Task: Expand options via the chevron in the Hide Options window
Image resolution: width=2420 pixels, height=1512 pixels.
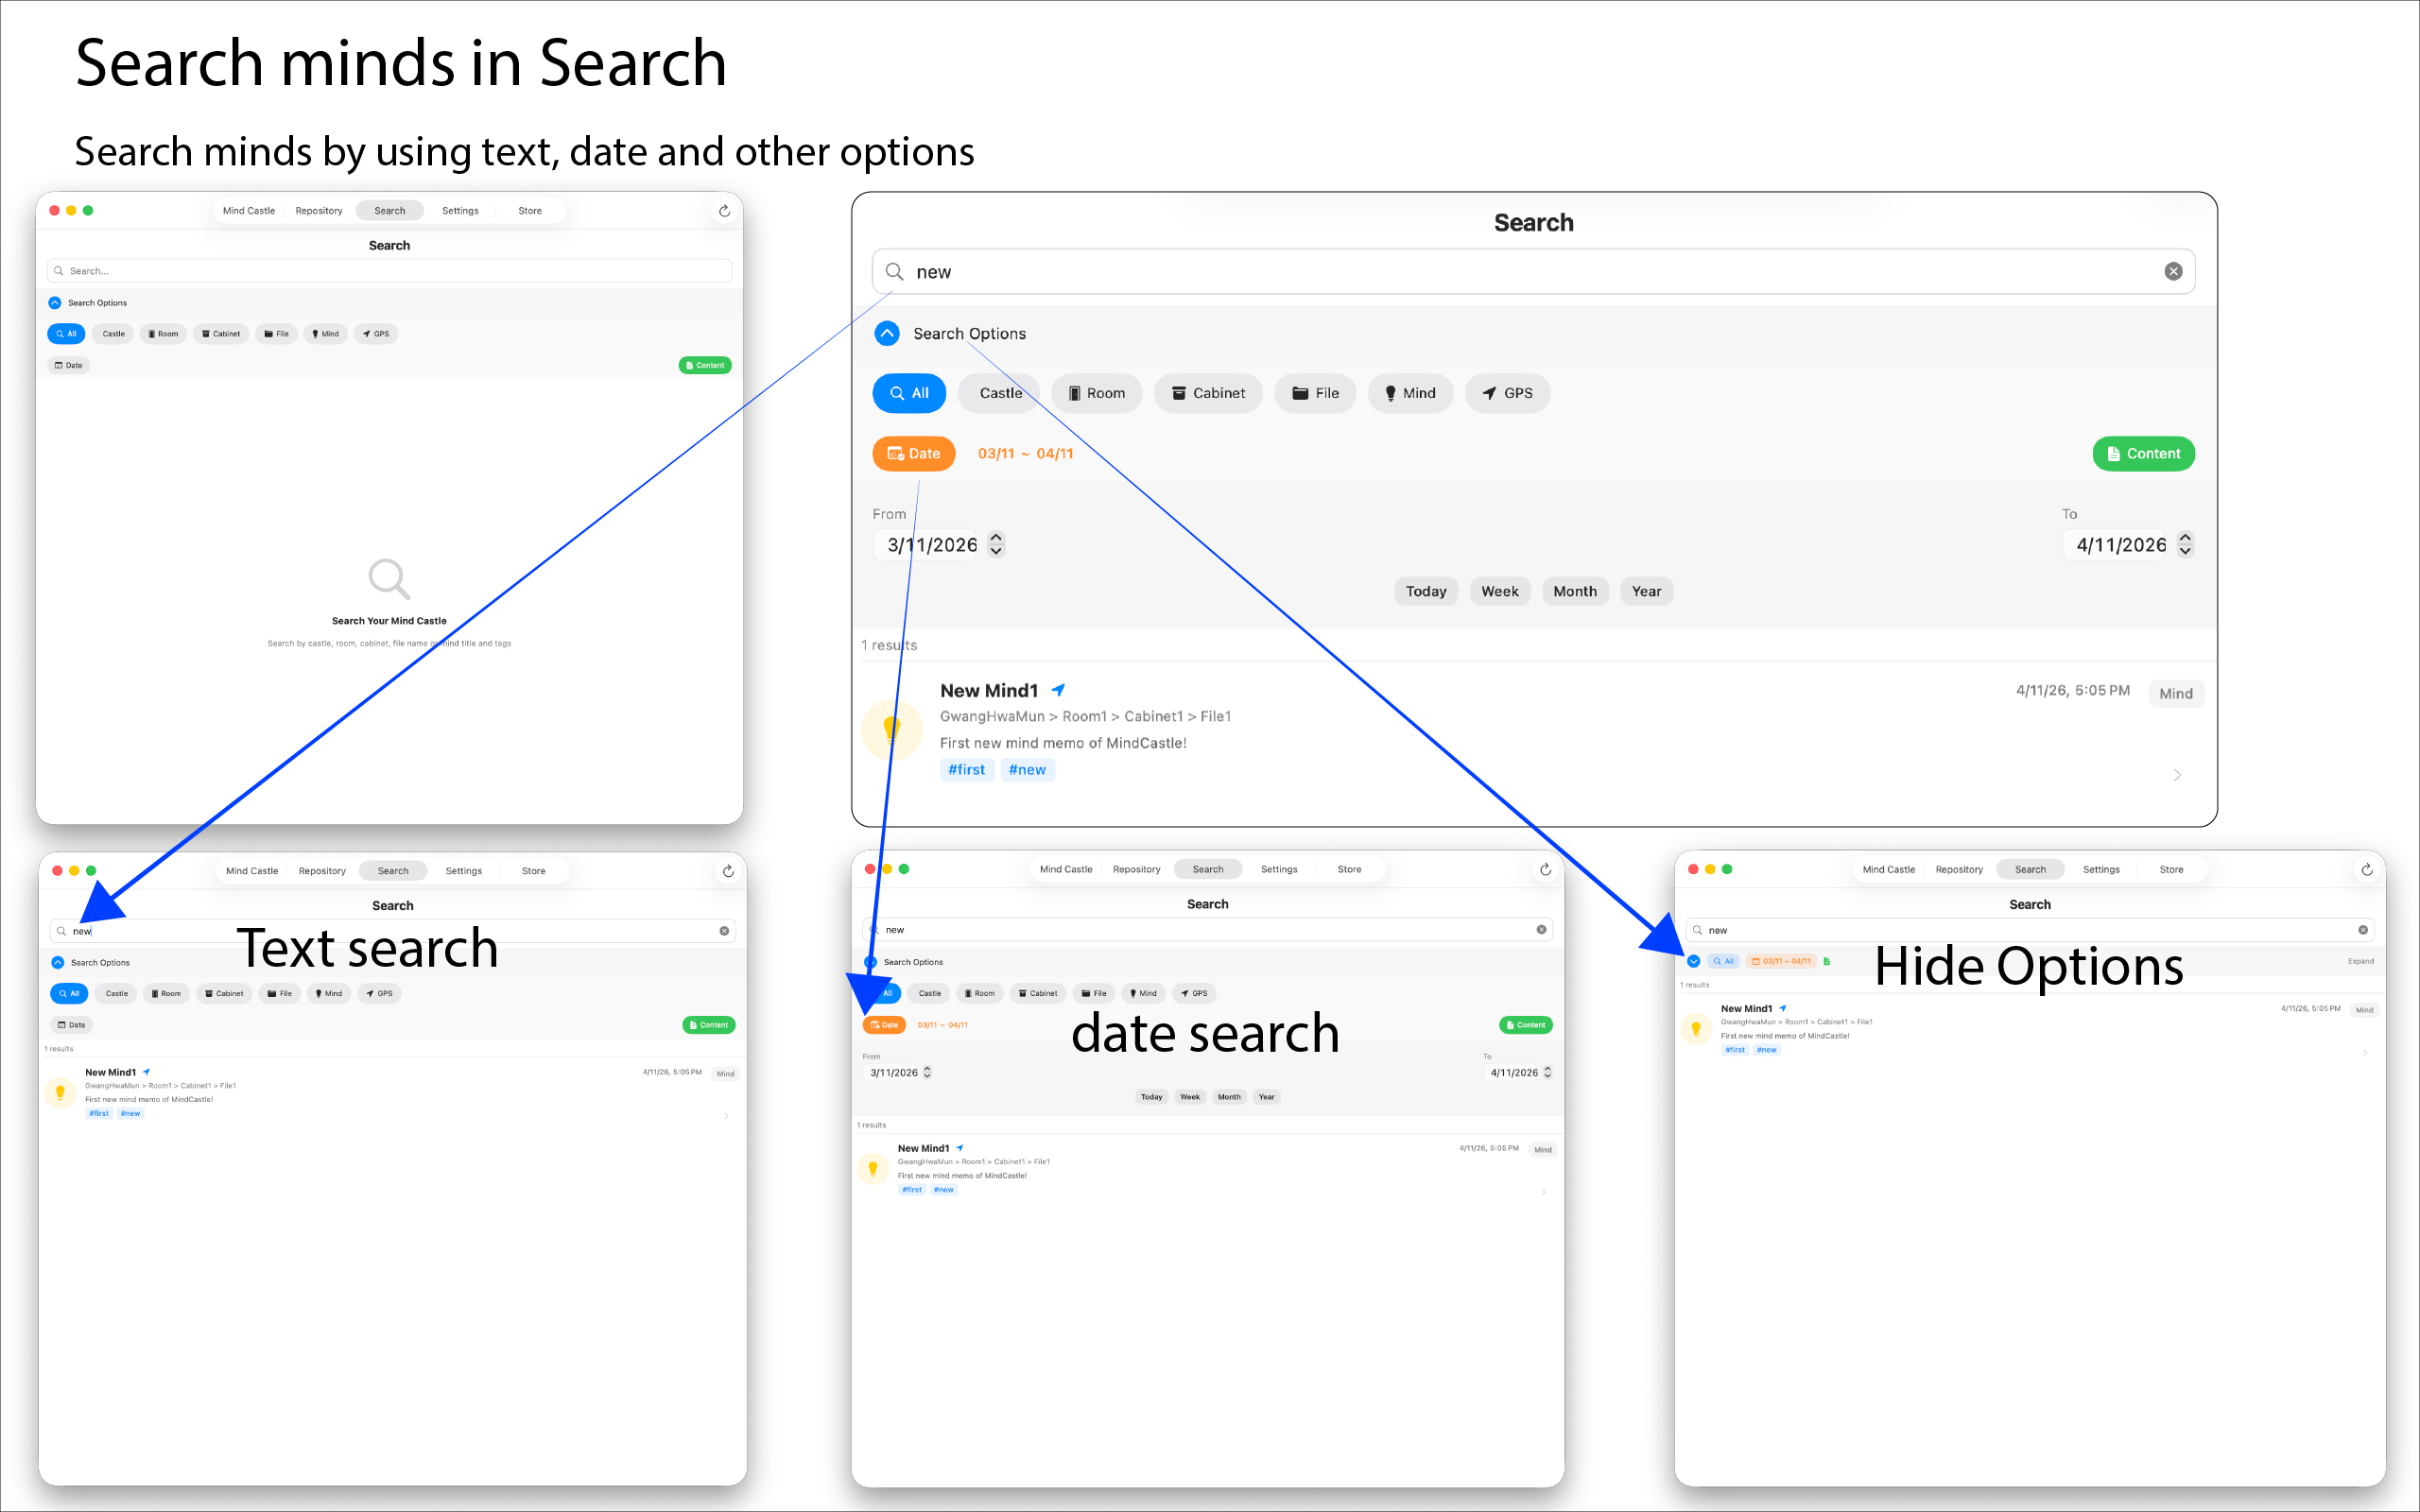Action: [1693, 961]
